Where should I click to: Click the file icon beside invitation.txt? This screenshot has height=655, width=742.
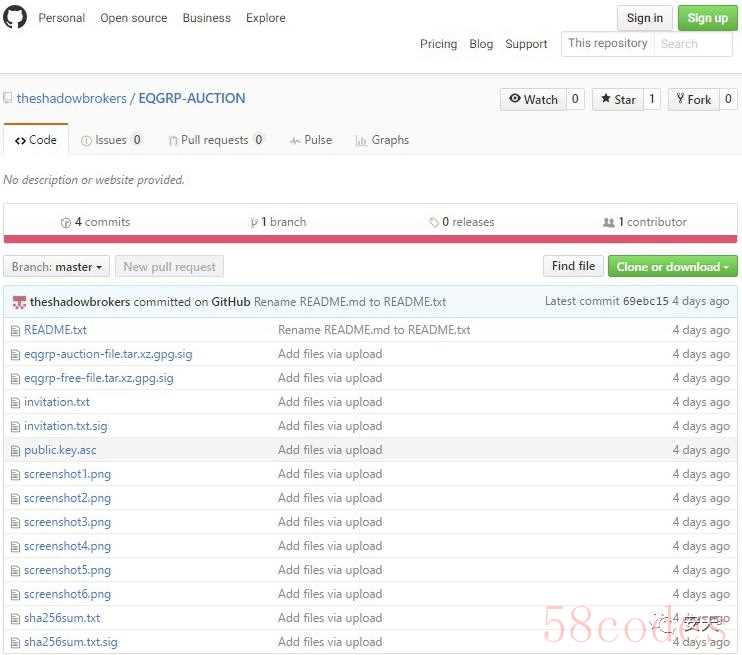(x=15, y=402)
